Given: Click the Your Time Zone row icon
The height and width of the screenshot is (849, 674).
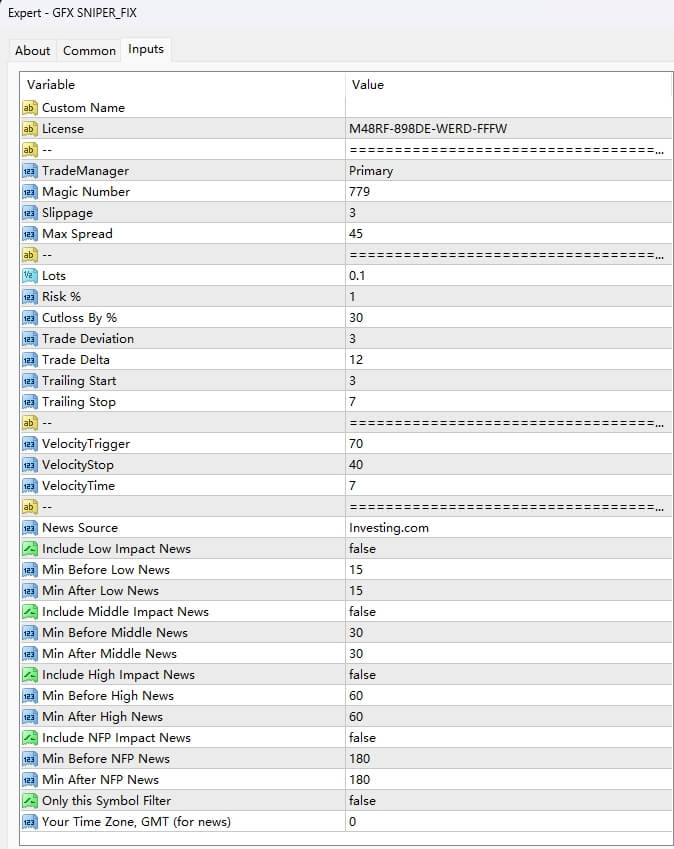Looking at the screenshot, I should (x=29, y=822).
